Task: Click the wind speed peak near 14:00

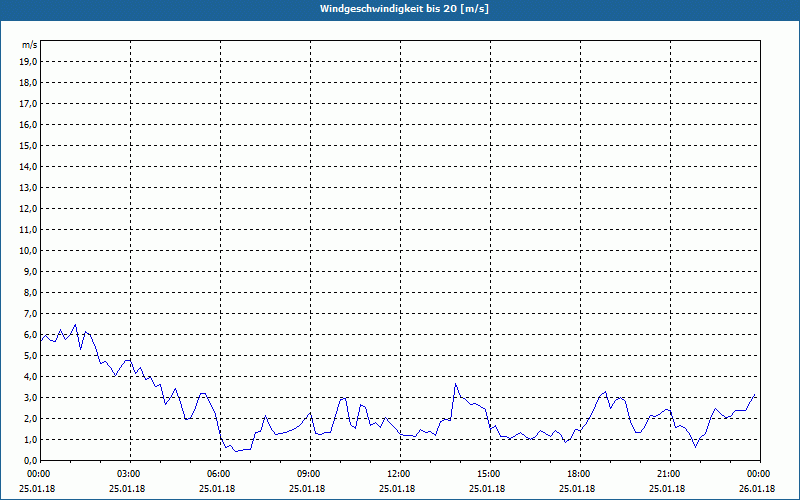Action: click(x=456, y=384)
